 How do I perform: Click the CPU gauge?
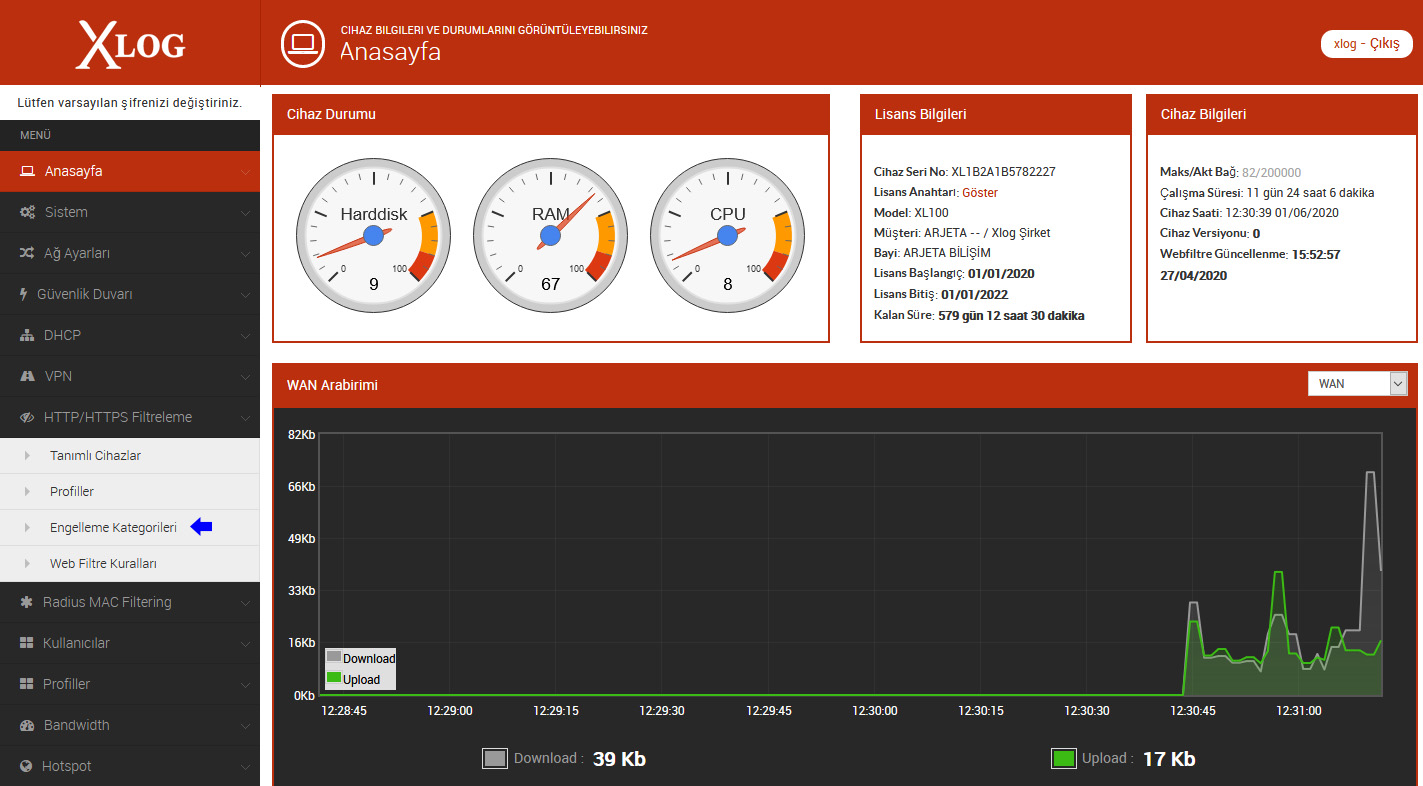727,236
